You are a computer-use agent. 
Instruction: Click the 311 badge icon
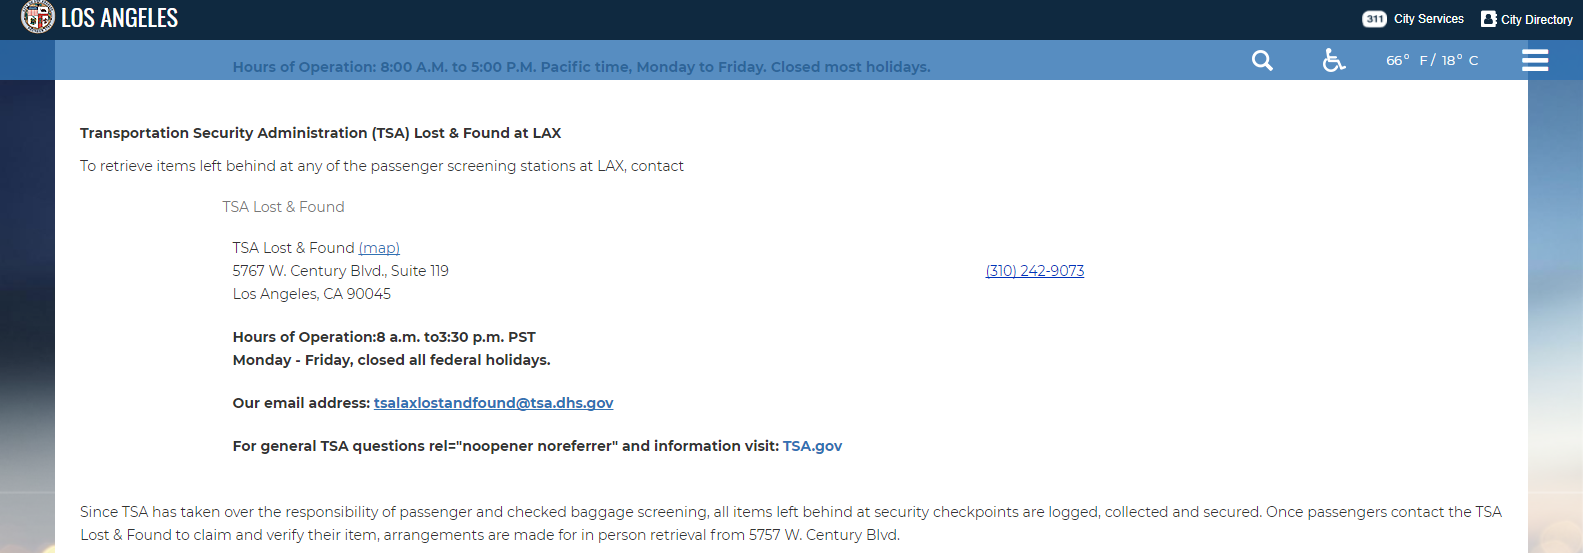[x=1374, y=19]
